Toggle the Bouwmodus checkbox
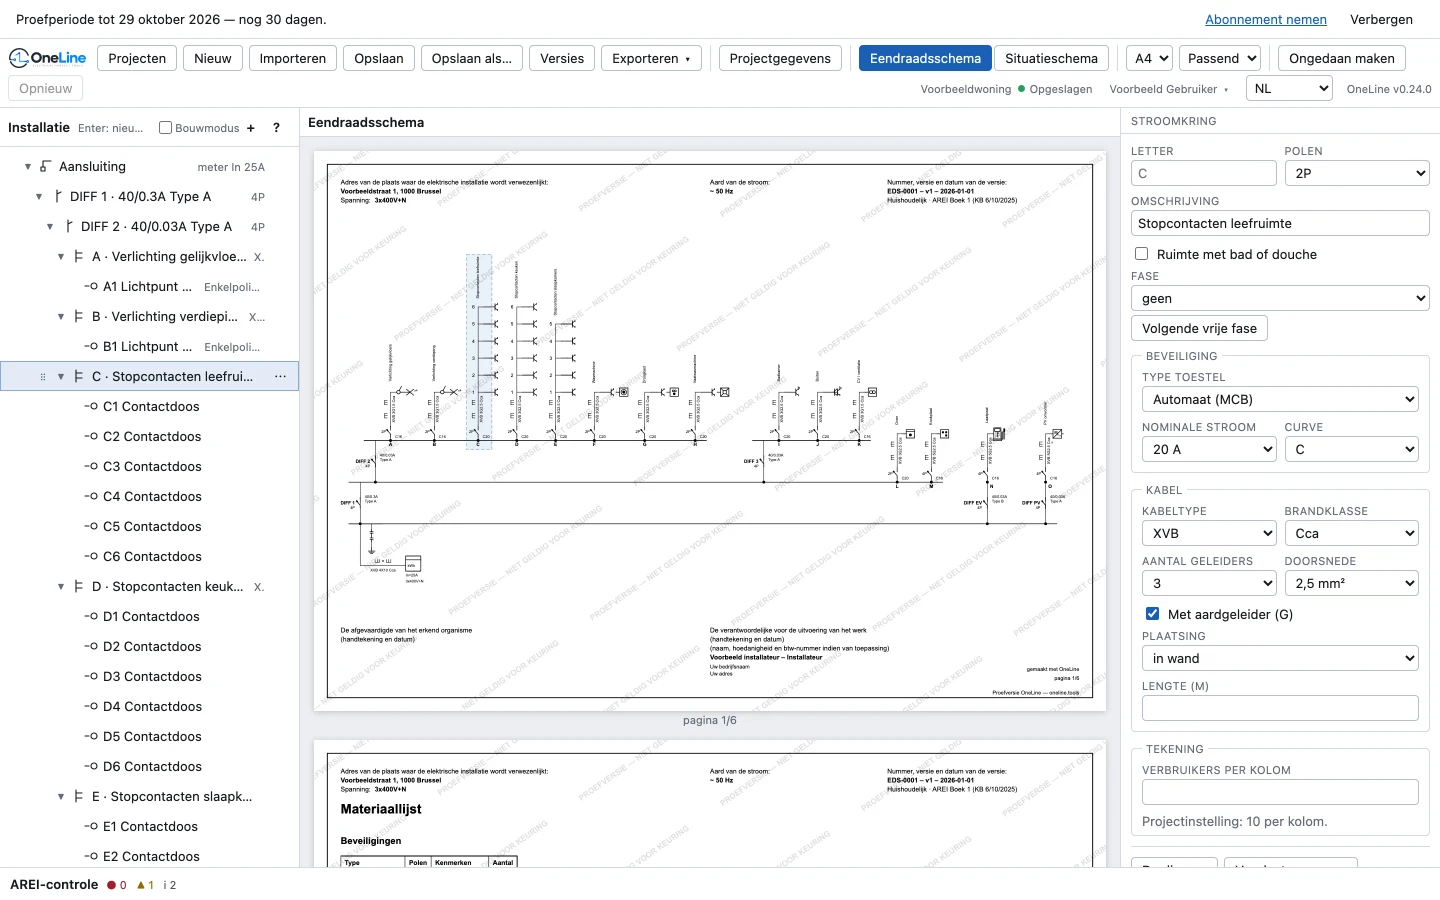This screenshot has width=1440, height=900. coord(166,128)
